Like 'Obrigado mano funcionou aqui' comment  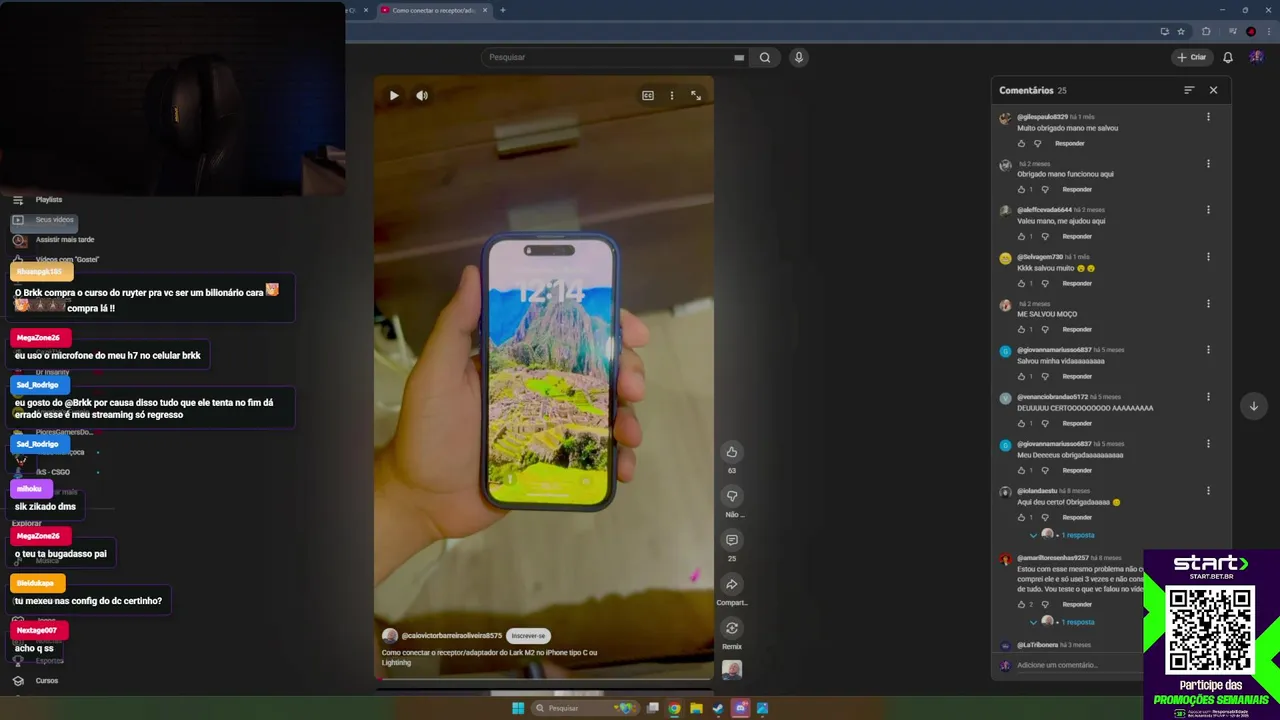(x=1021, y=189)
